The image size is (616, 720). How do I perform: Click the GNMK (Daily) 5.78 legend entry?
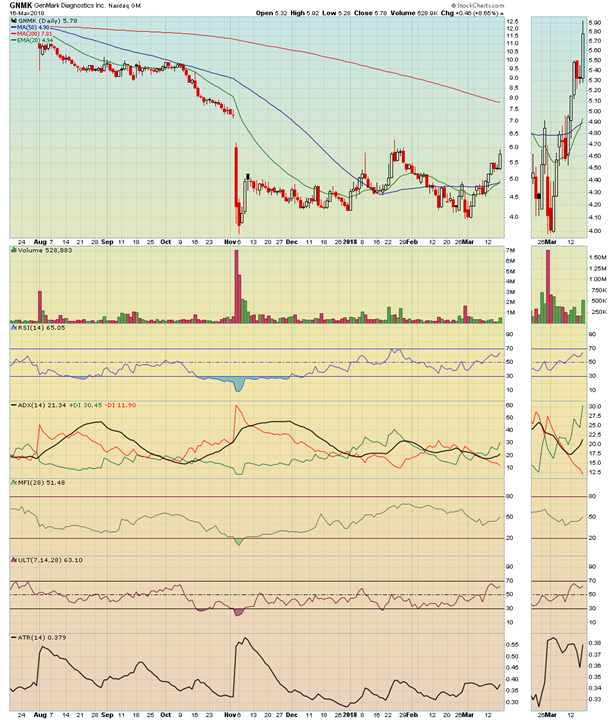(x=48, y=21)
